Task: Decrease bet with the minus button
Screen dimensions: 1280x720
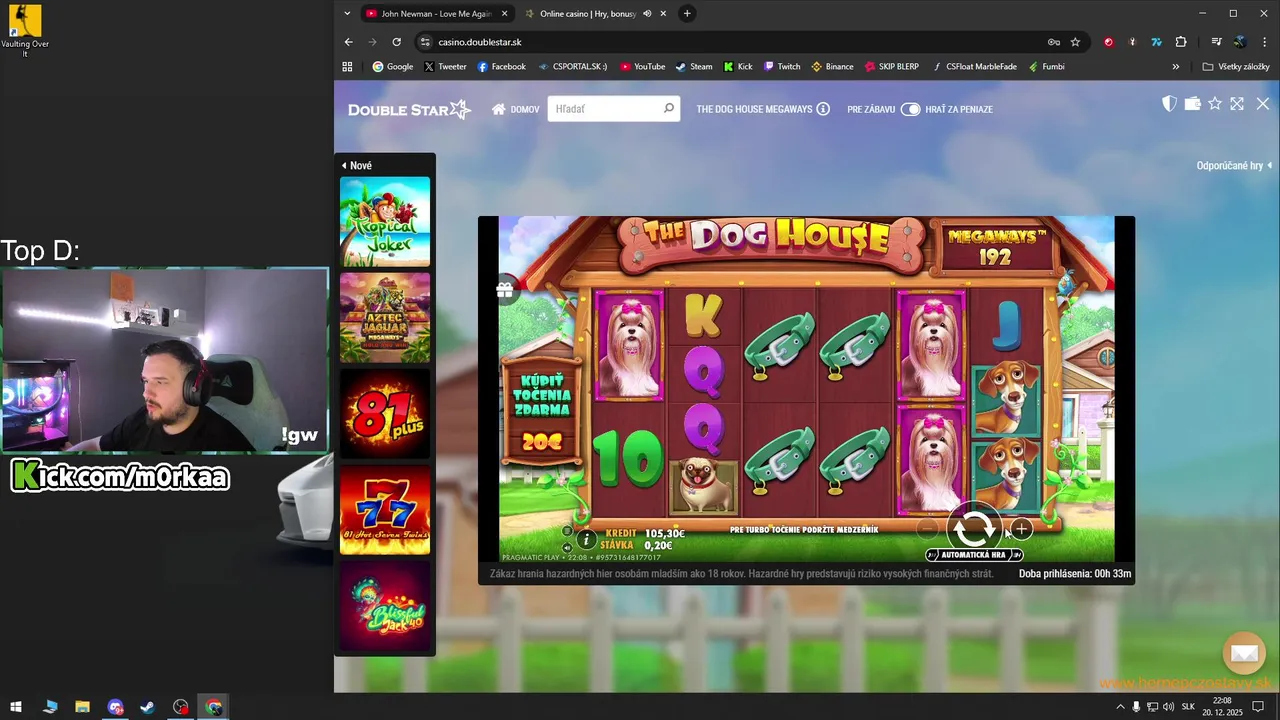Action: click(x=927, y=529)
